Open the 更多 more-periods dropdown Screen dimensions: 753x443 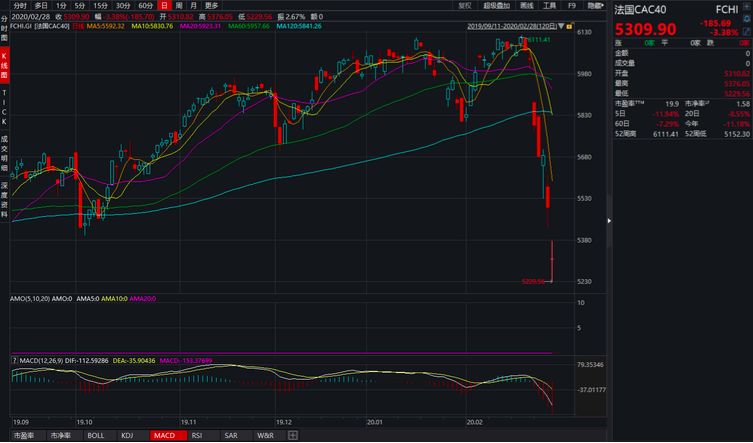pyautogui.click(x=211, y=5)
